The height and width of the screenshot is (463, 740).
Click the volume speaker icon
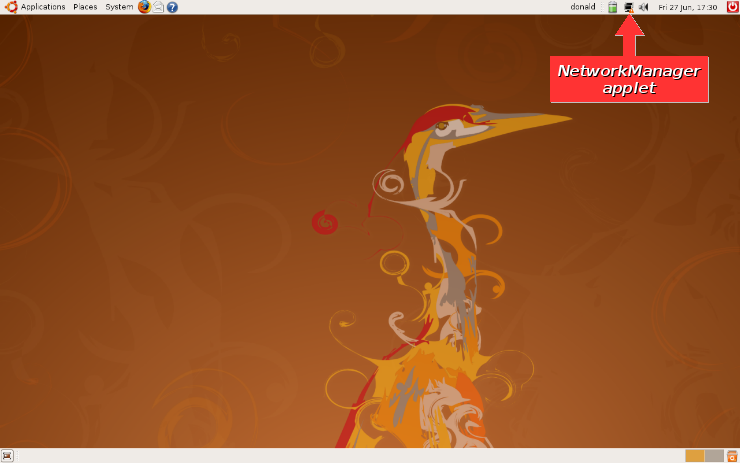pos(644,7)
